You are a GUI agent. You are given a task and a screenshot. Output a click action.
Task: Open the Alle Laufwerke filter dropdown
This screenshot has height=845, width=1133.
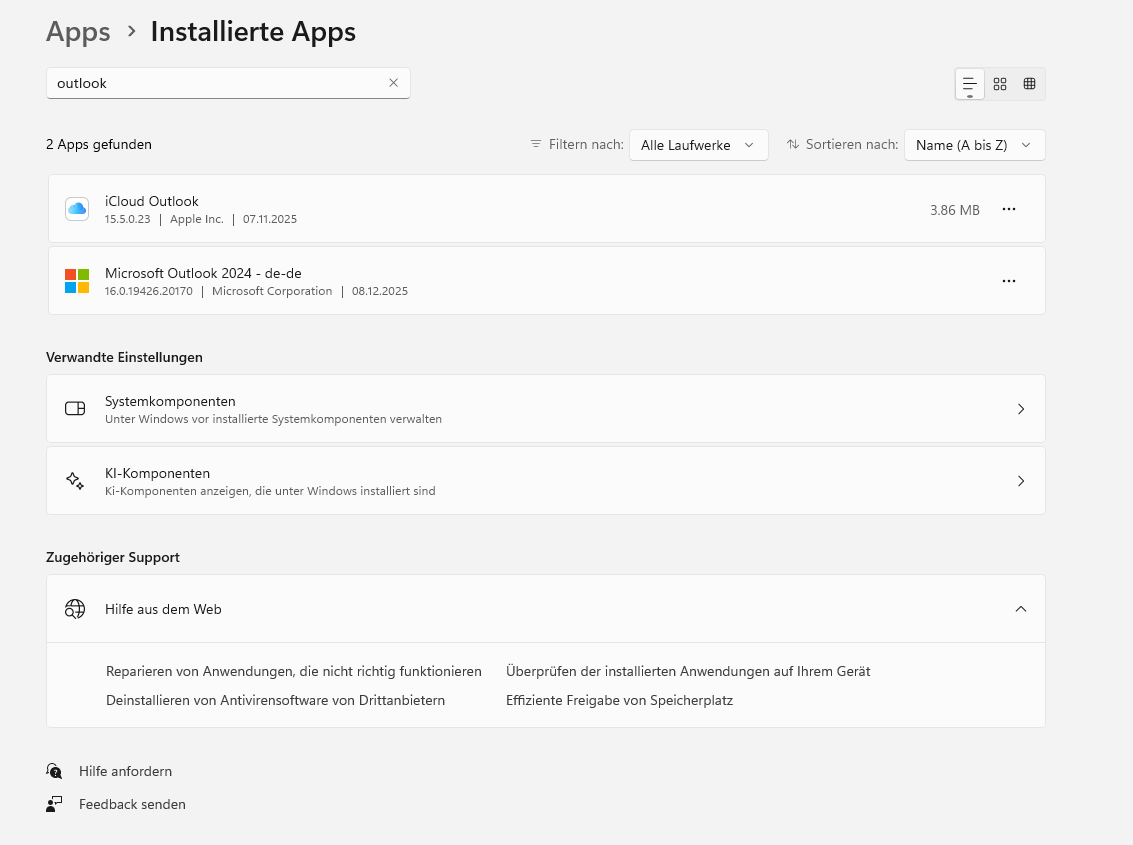click(x=698, y=144)
